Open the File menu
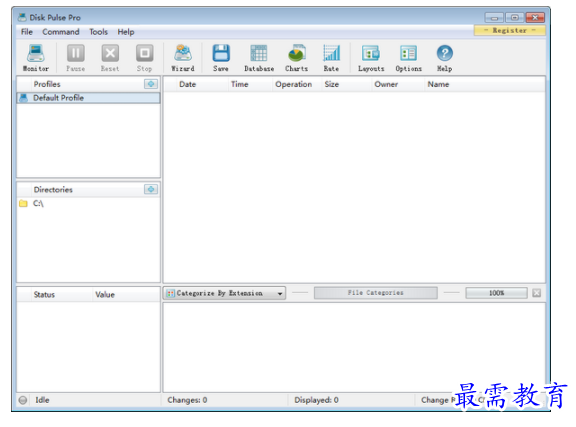This screenshot has width=576, height=427. pyautogui.click(x=26, y=32)
